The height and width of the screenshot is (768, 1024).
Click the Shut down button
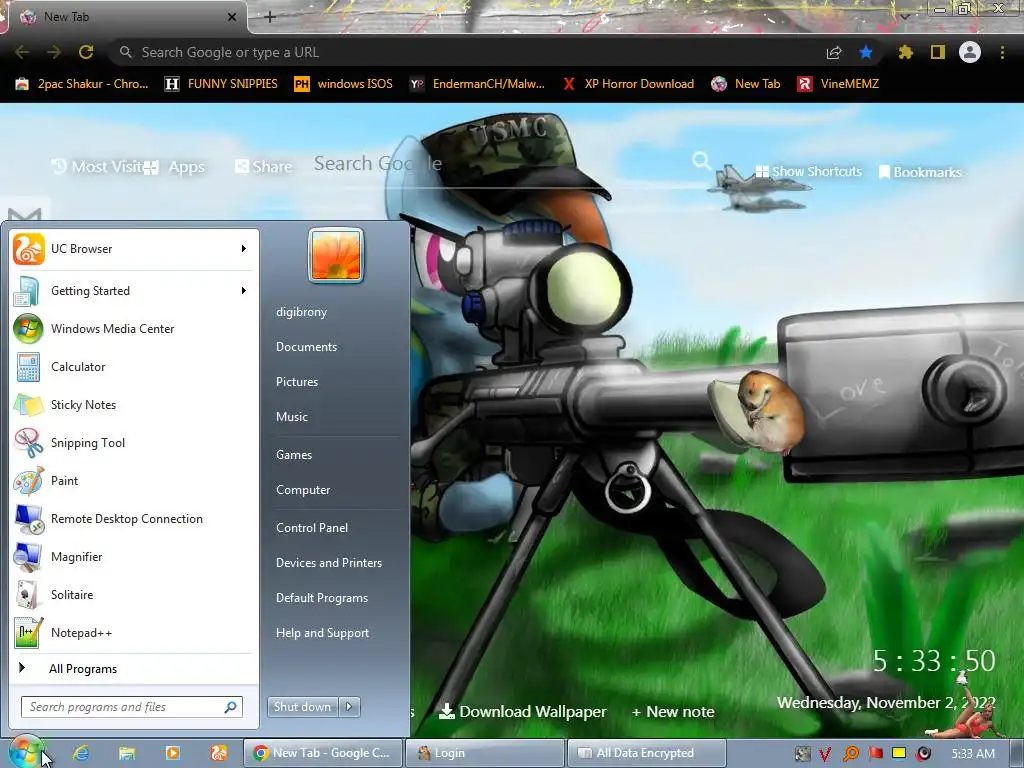tap(304, 707)
